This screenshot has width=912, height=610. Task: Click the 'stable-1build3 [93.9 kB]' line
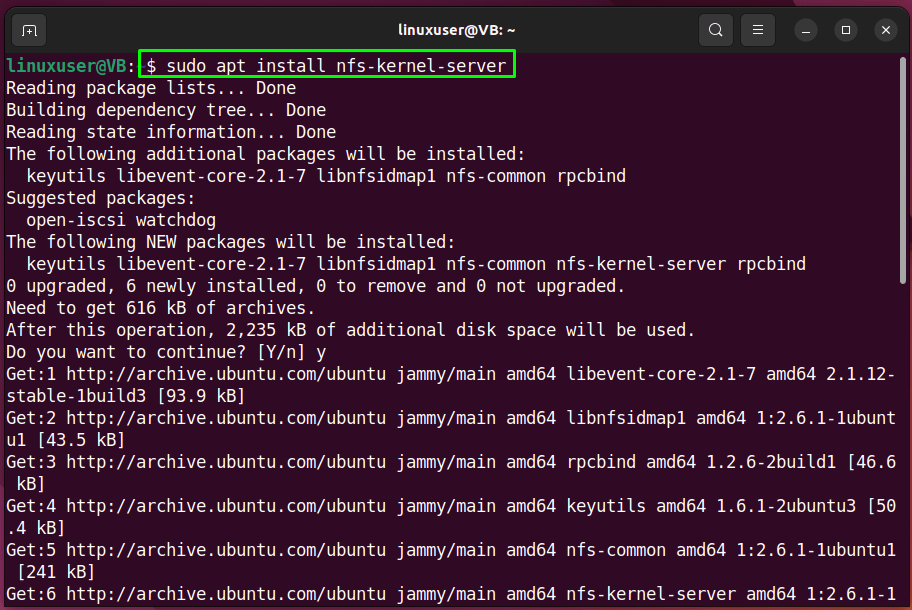coord(126,396)
